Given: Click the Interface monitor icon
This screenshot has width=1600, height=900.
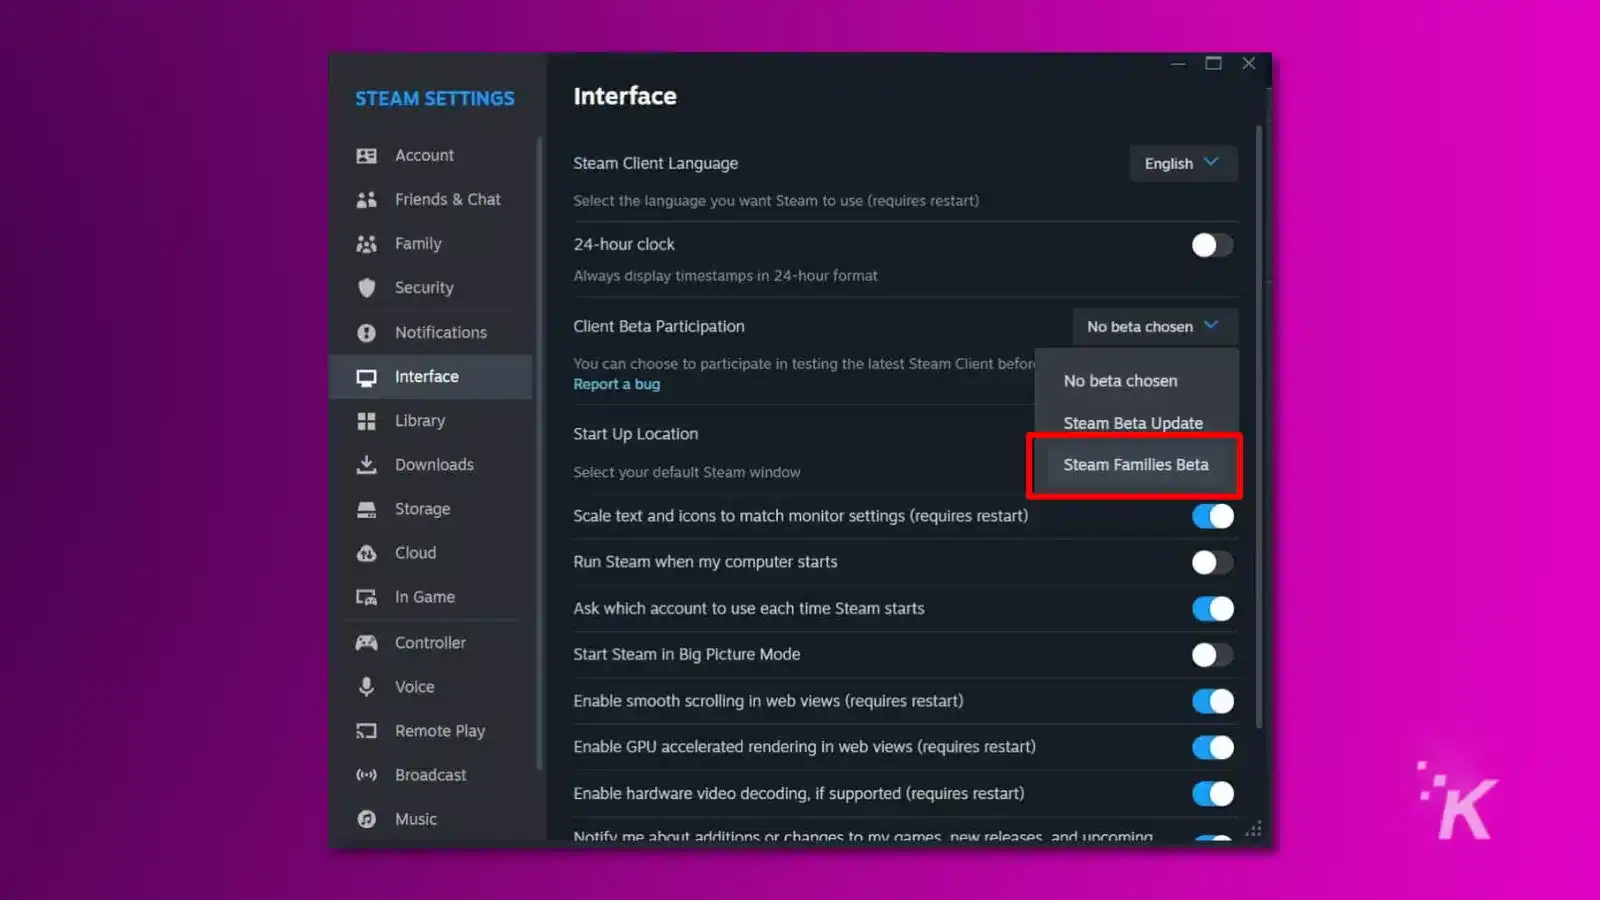Looking at the screenshot, I should point(367,377).
